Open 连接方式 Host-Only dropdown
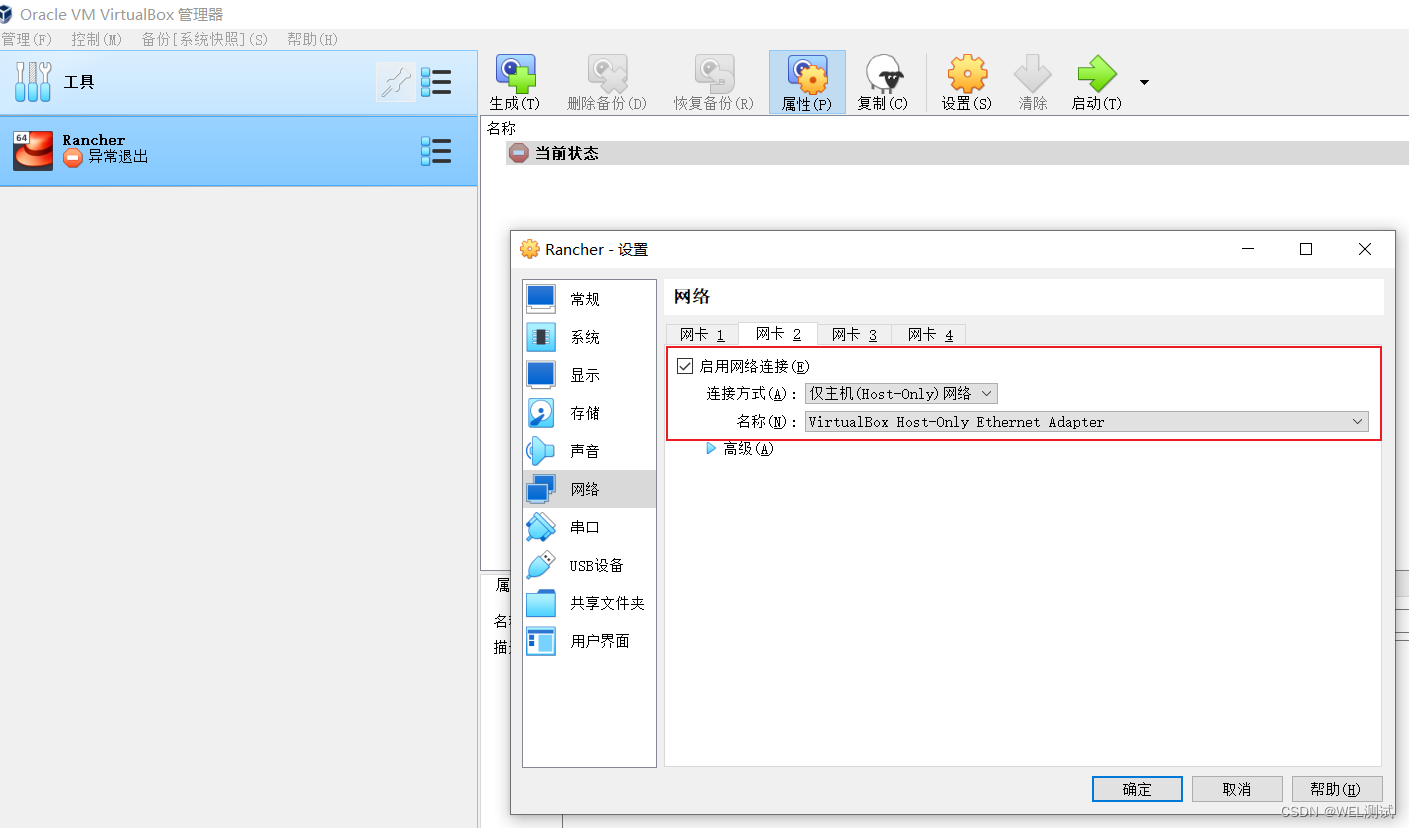 point(901,394)
